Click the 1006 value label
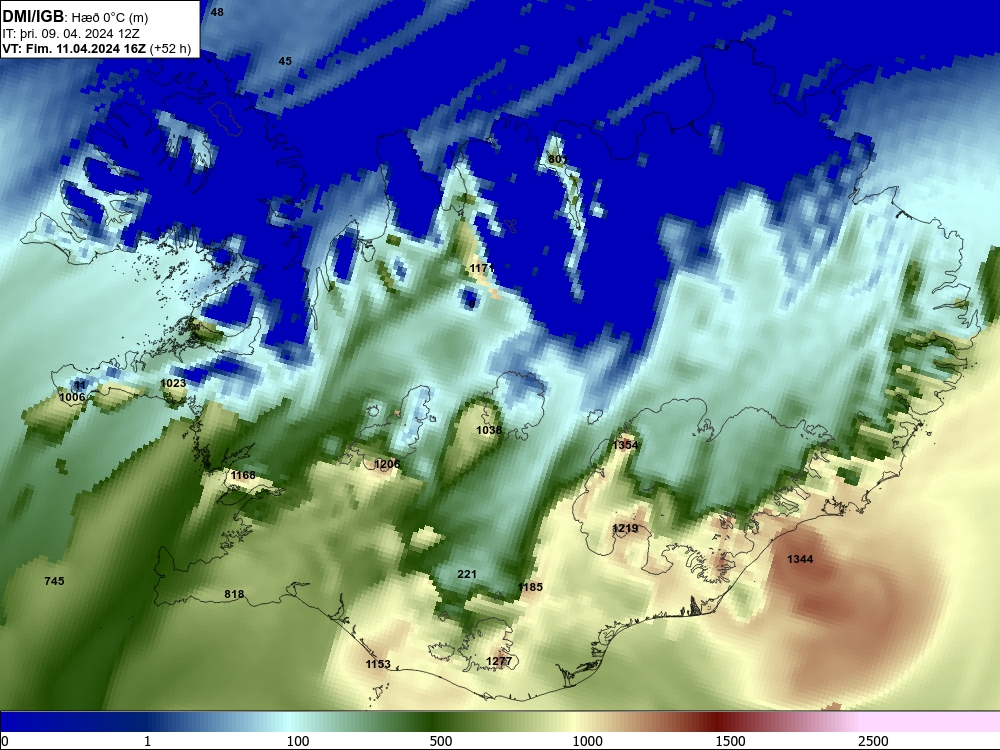 [x=72, y=397]
